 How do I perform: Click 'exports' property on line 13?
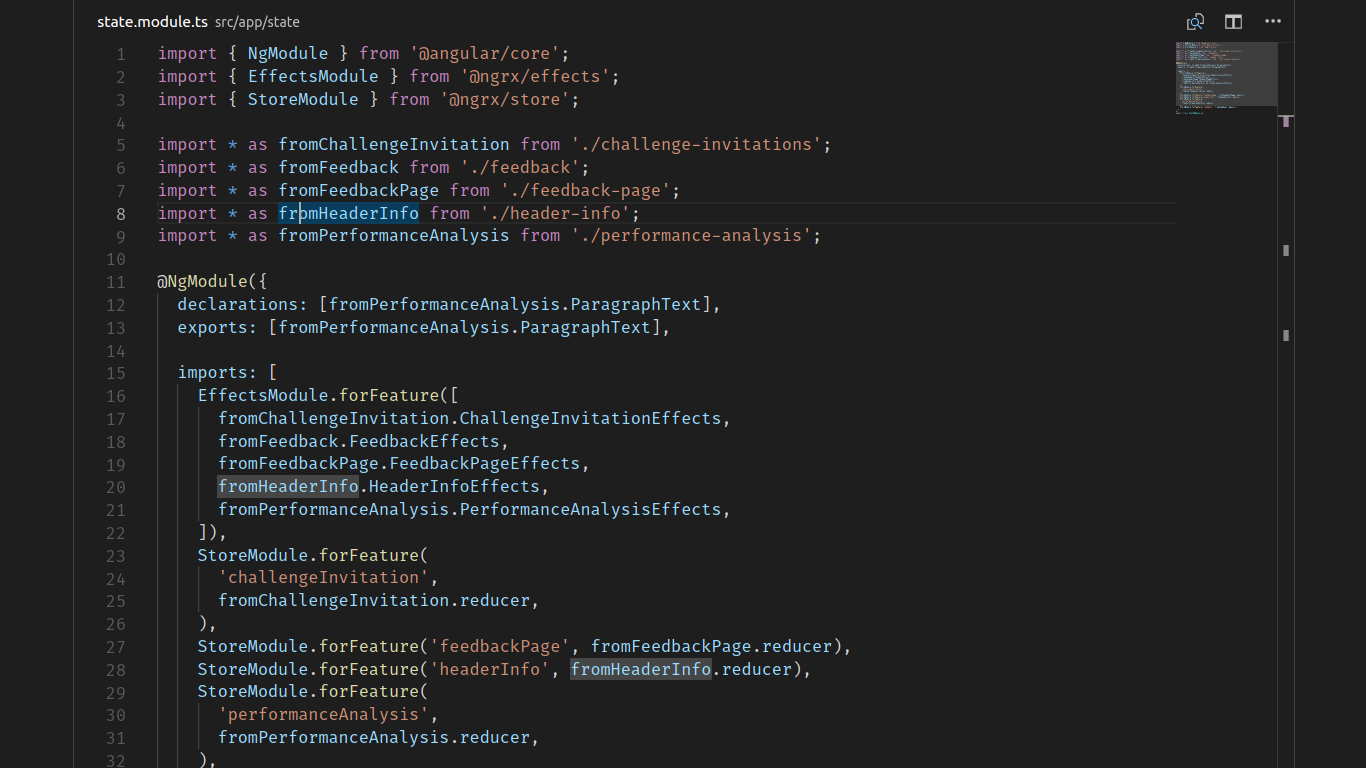pos(213,327)
